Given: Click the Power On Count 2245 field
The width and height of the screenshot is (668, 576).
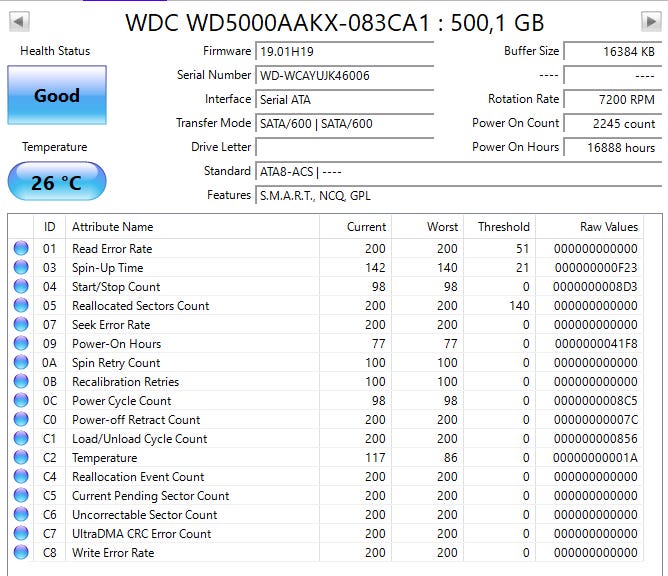Looking at the screenshot, I should click(613, 124).
